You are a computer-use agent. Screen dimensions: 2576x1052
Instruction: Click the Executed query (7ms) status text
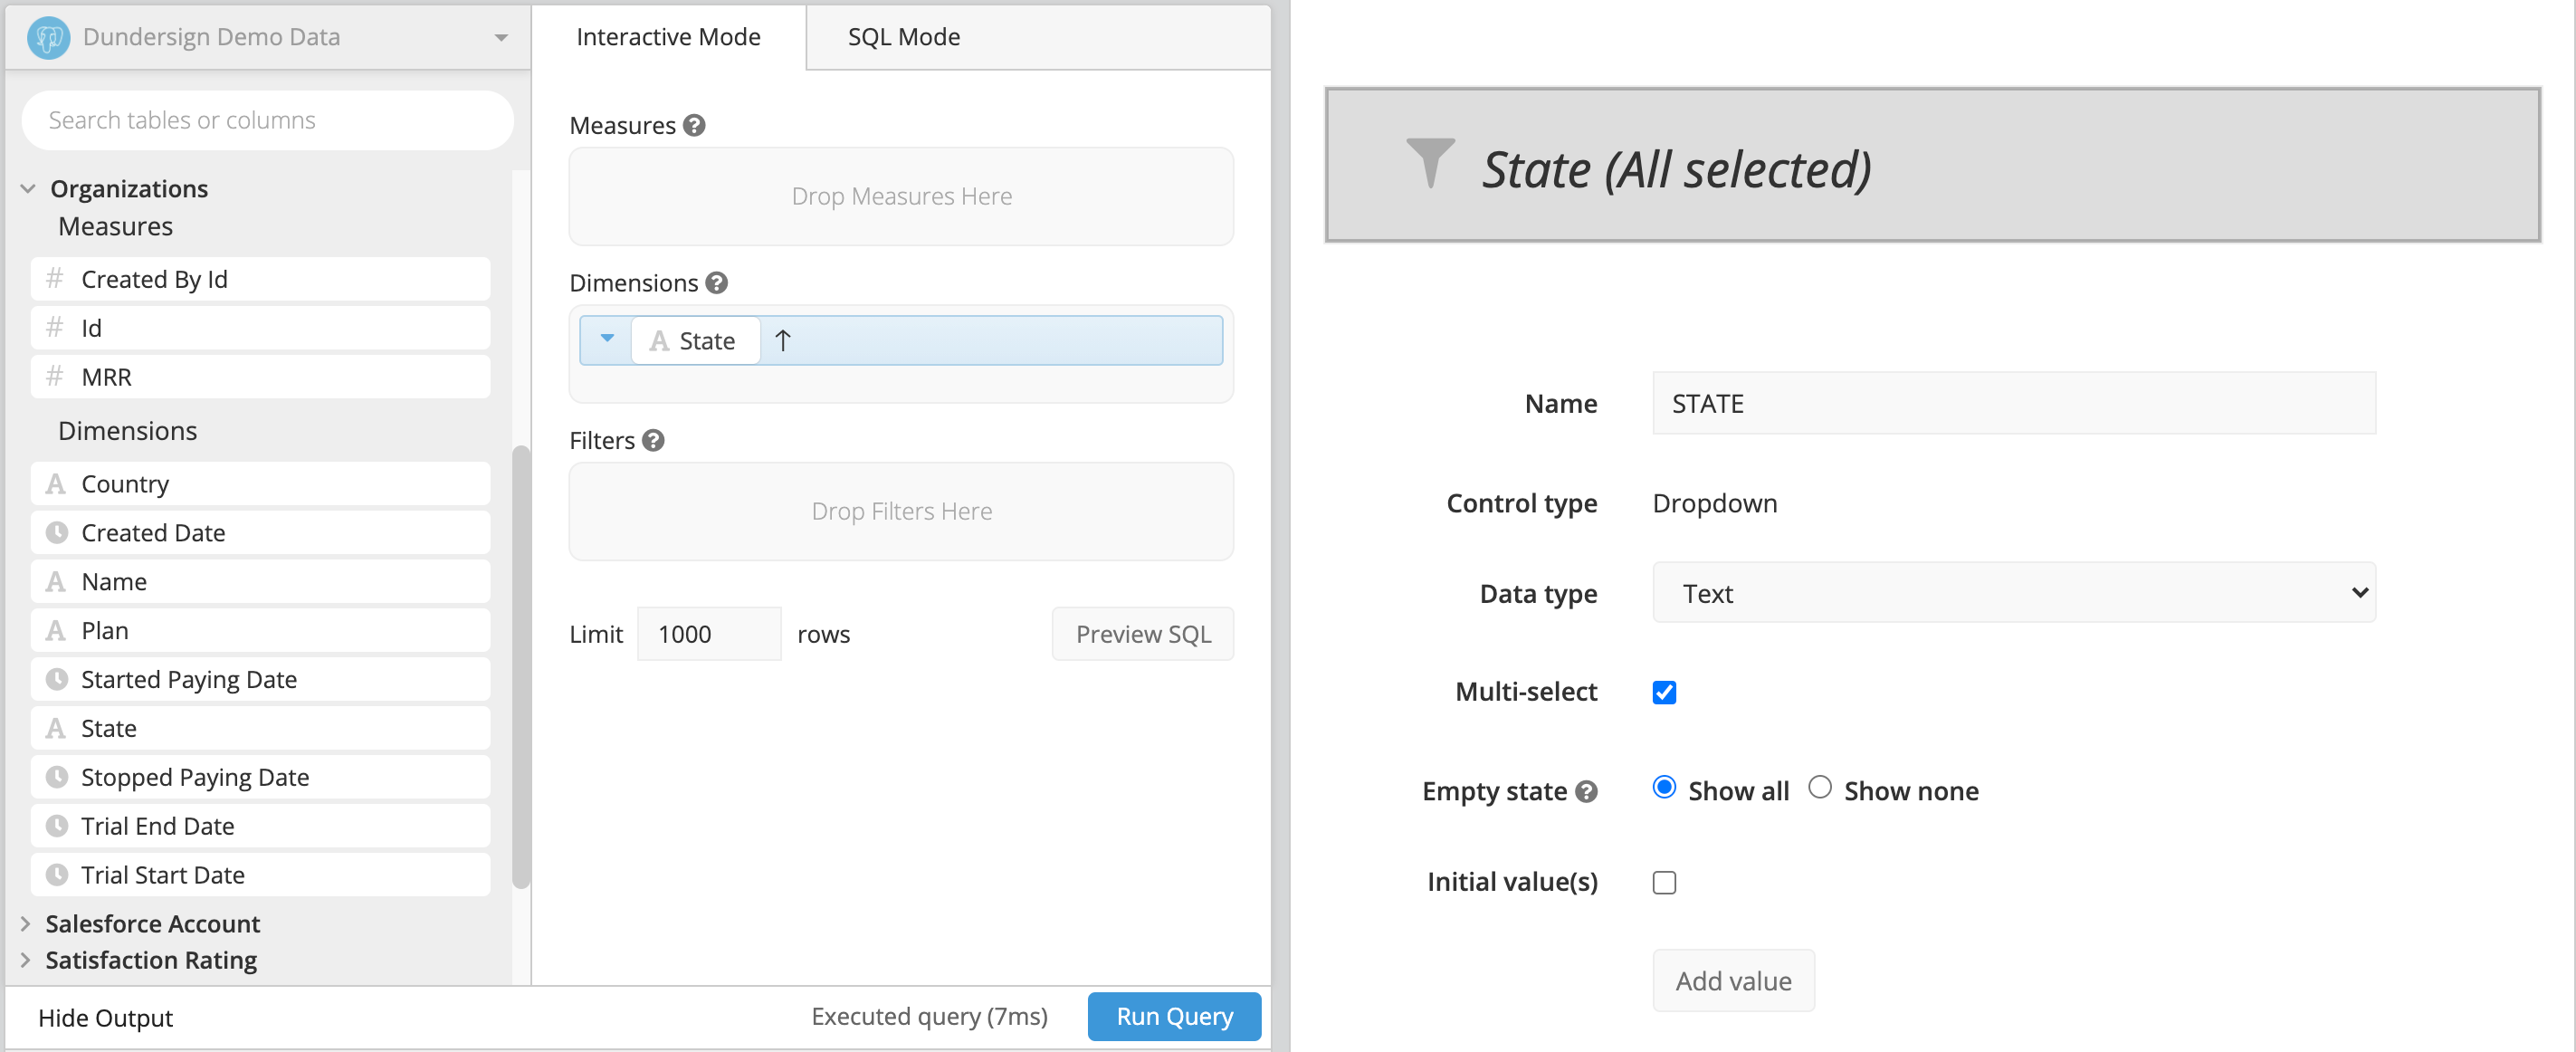pos(929,1016)
